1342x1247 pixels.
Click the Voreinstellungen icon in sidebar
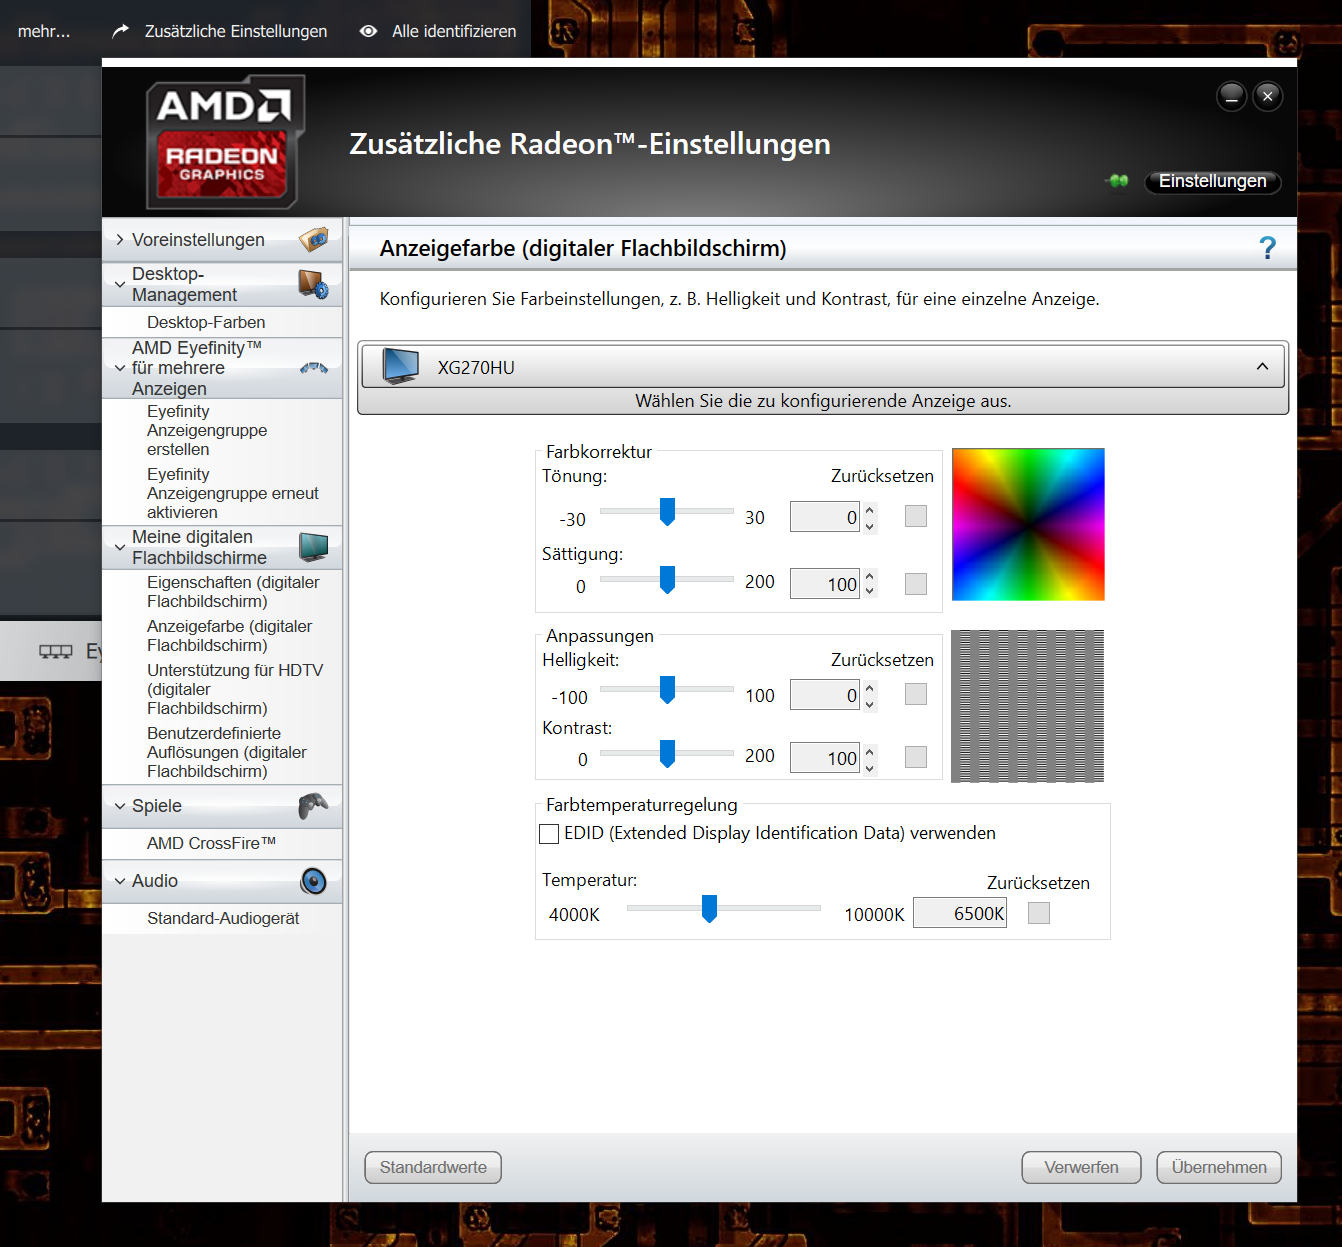[314, 240]
